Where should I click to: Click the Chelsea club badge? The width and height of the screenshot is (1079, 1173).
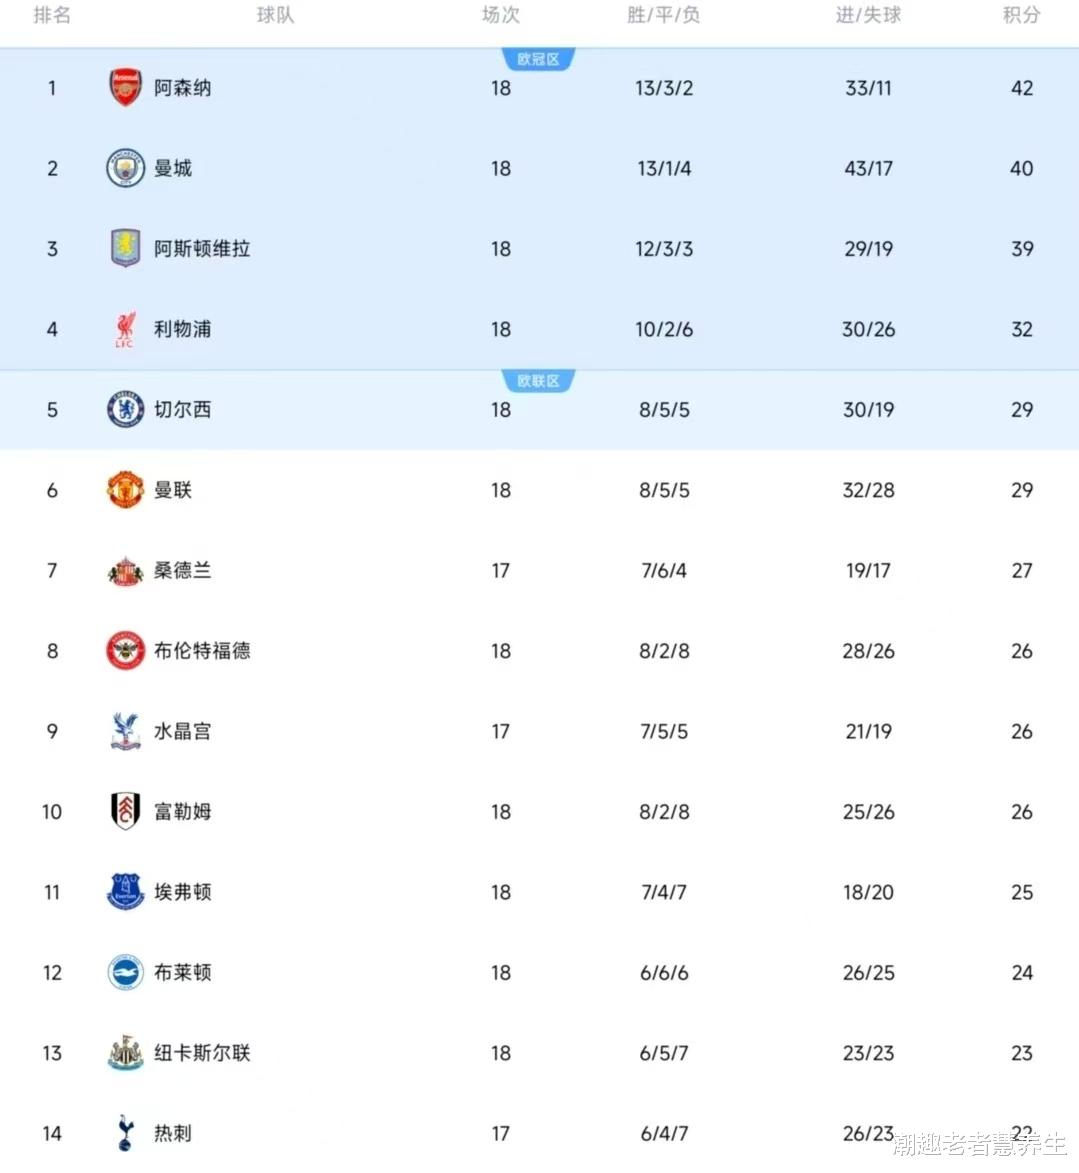125,409
